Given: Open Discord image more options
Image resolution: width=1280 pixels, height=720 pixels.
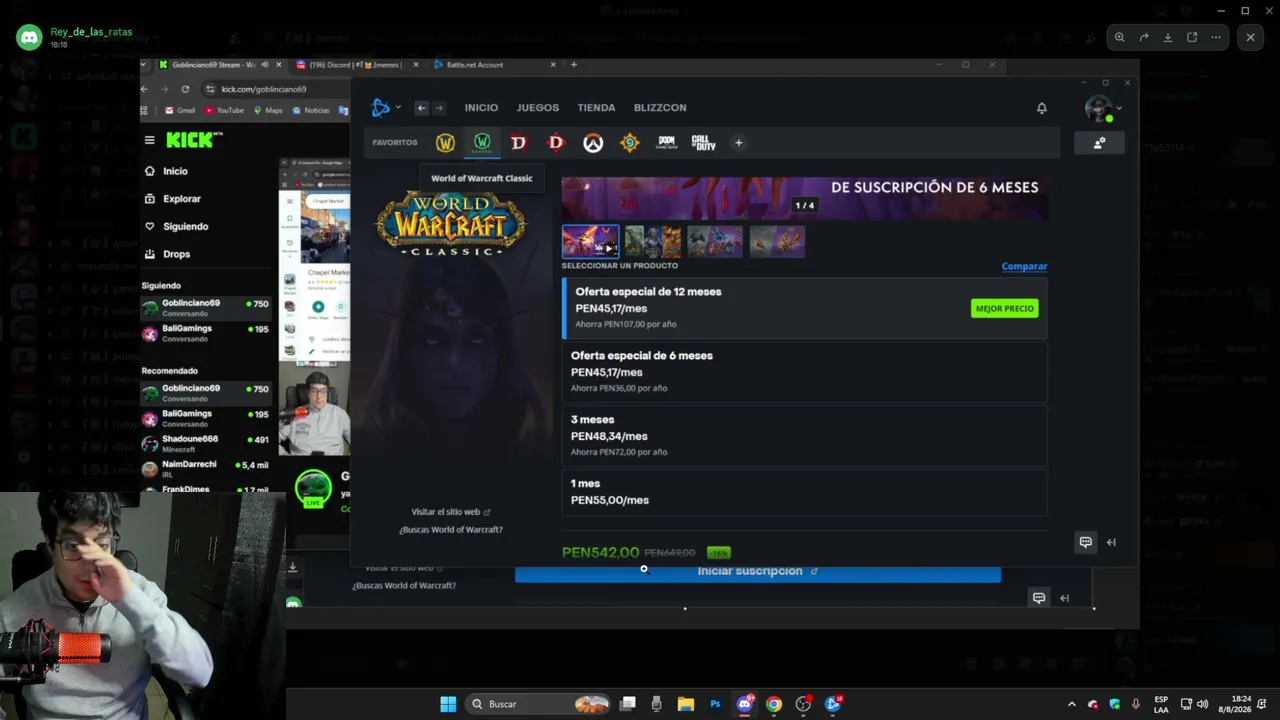Looking at the screenshot, I should [1216, 37].
